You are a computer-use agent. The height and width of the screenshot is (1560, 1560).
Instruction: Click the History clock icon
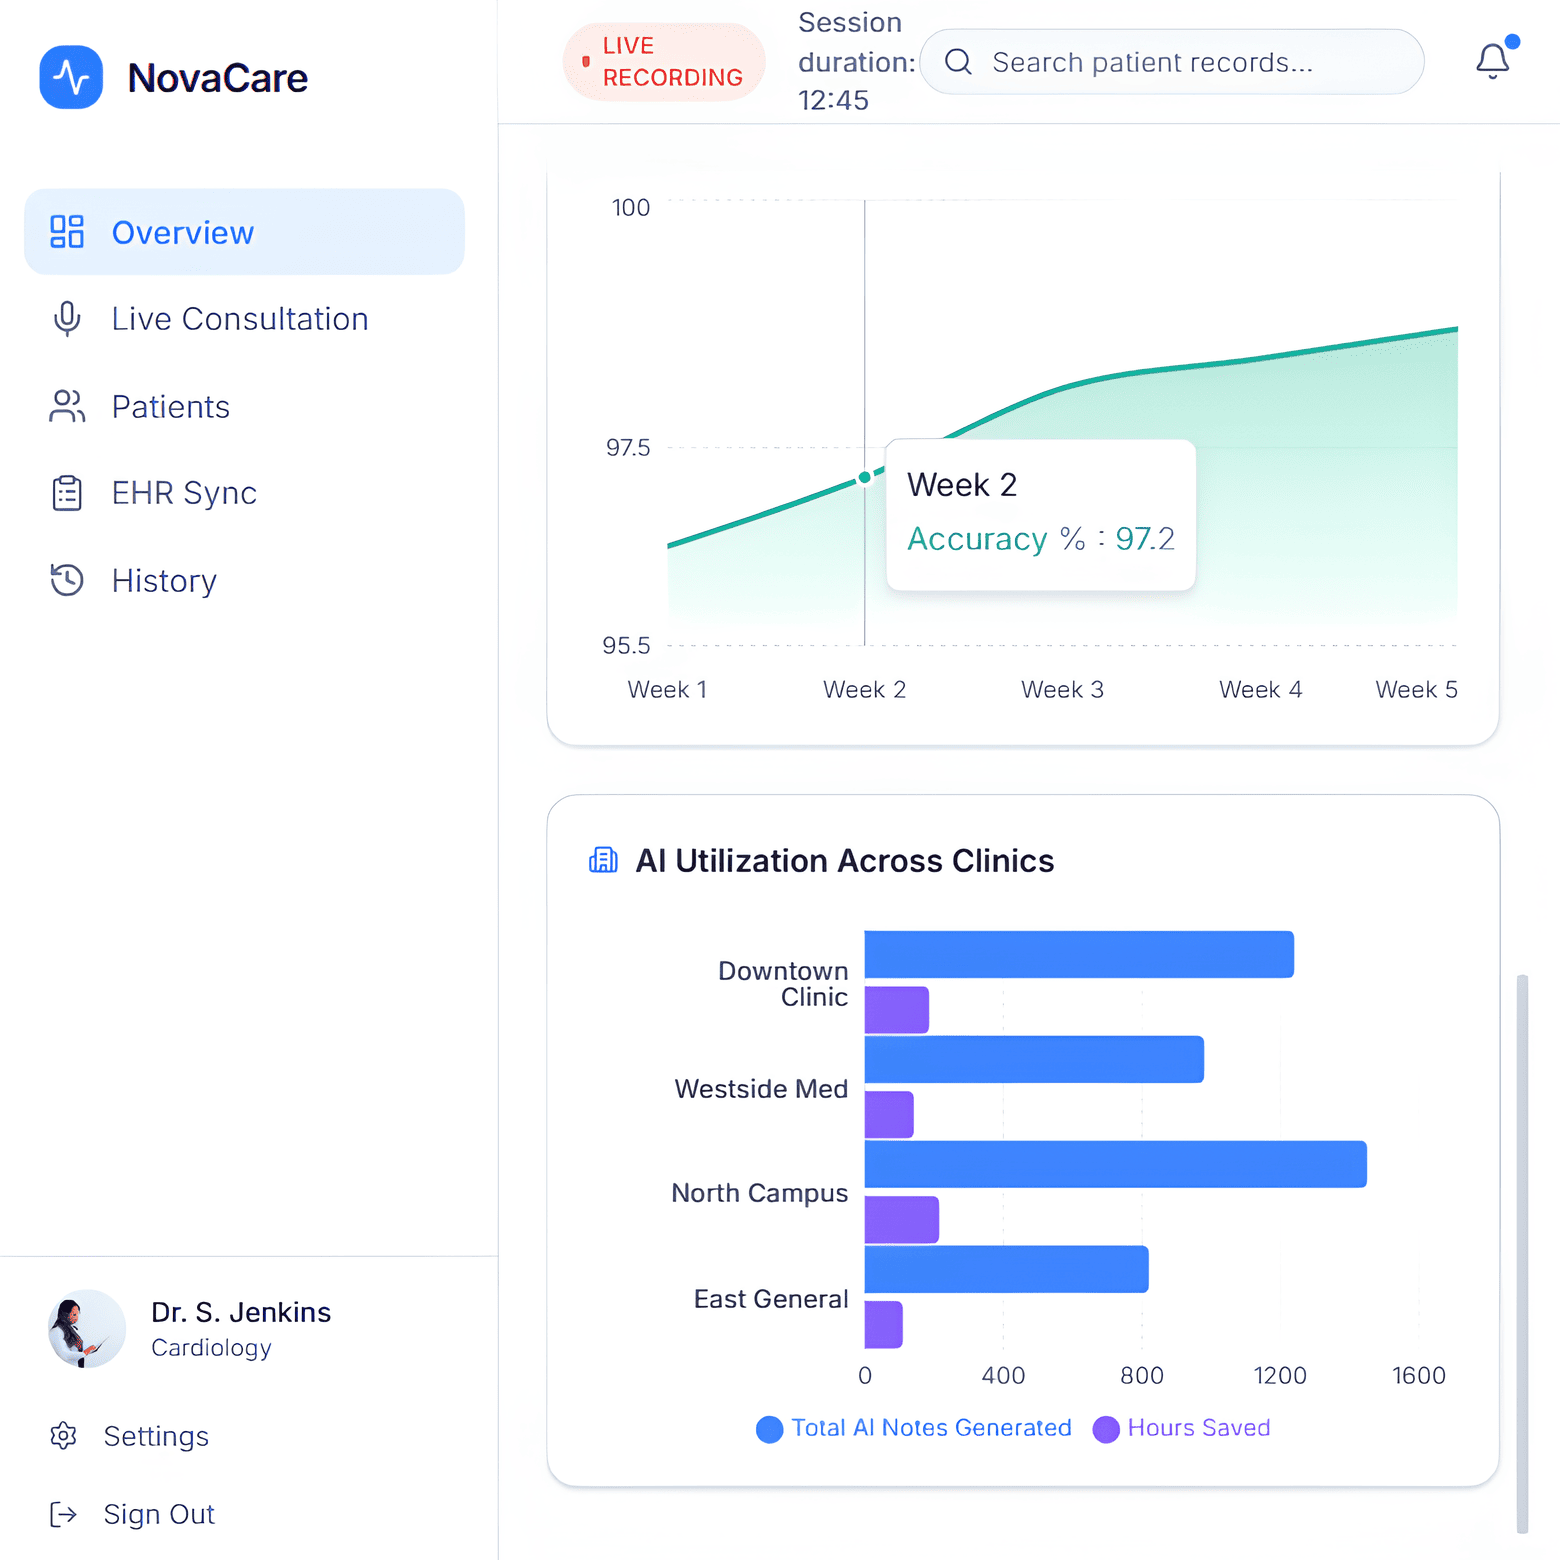pos(67,580)
